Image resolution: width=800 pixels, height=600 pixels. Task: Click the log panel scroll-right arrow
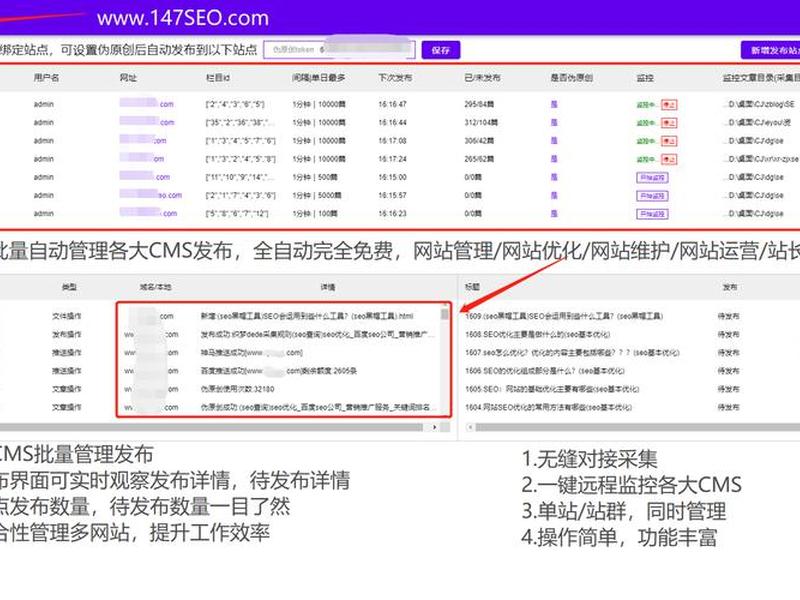(434, 427)
